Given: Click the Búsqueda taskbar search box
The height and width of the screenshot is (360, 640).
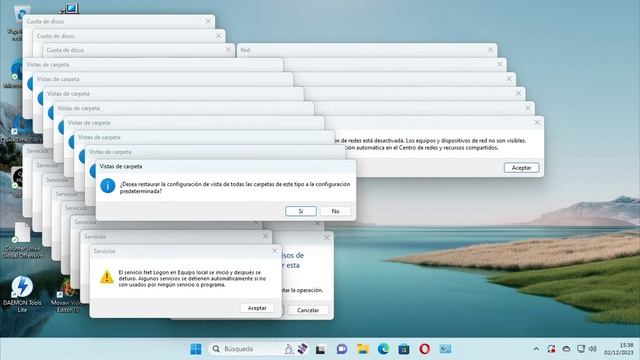Looking at the screenshot, I should click(x=258, y=349).
